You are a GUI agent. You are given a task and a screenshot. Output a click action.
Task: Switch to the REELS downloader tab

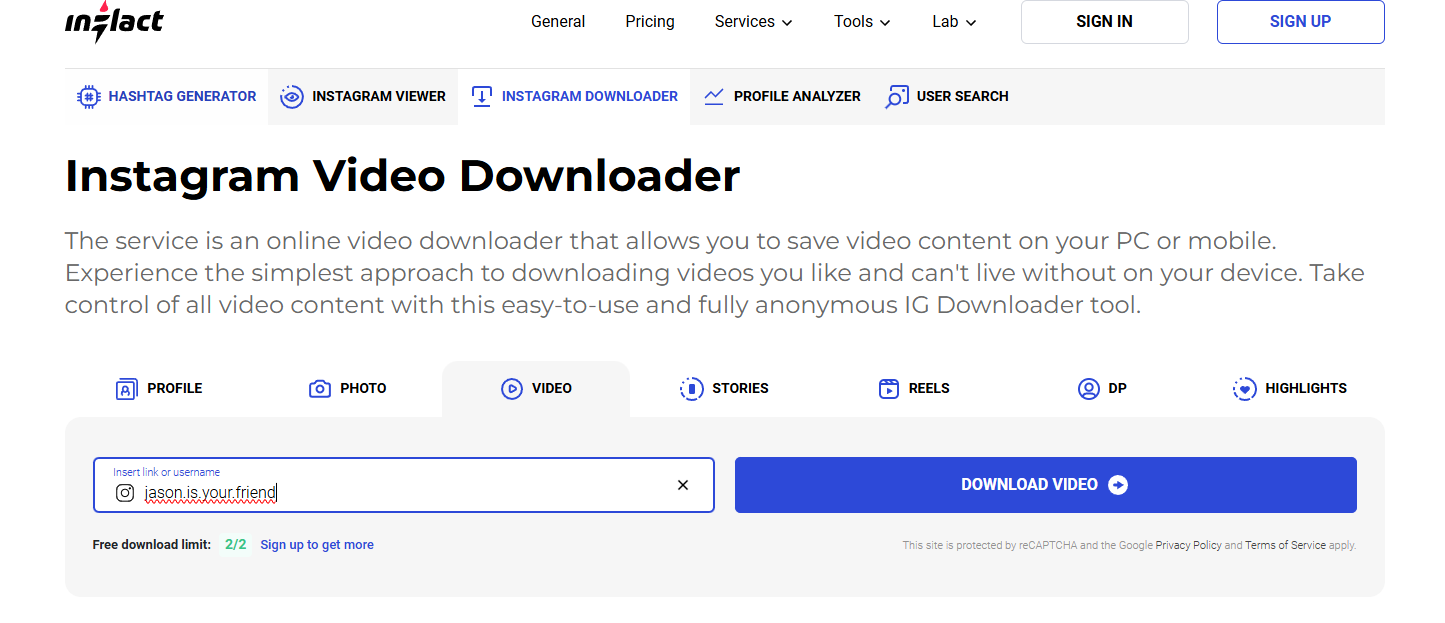913,389
